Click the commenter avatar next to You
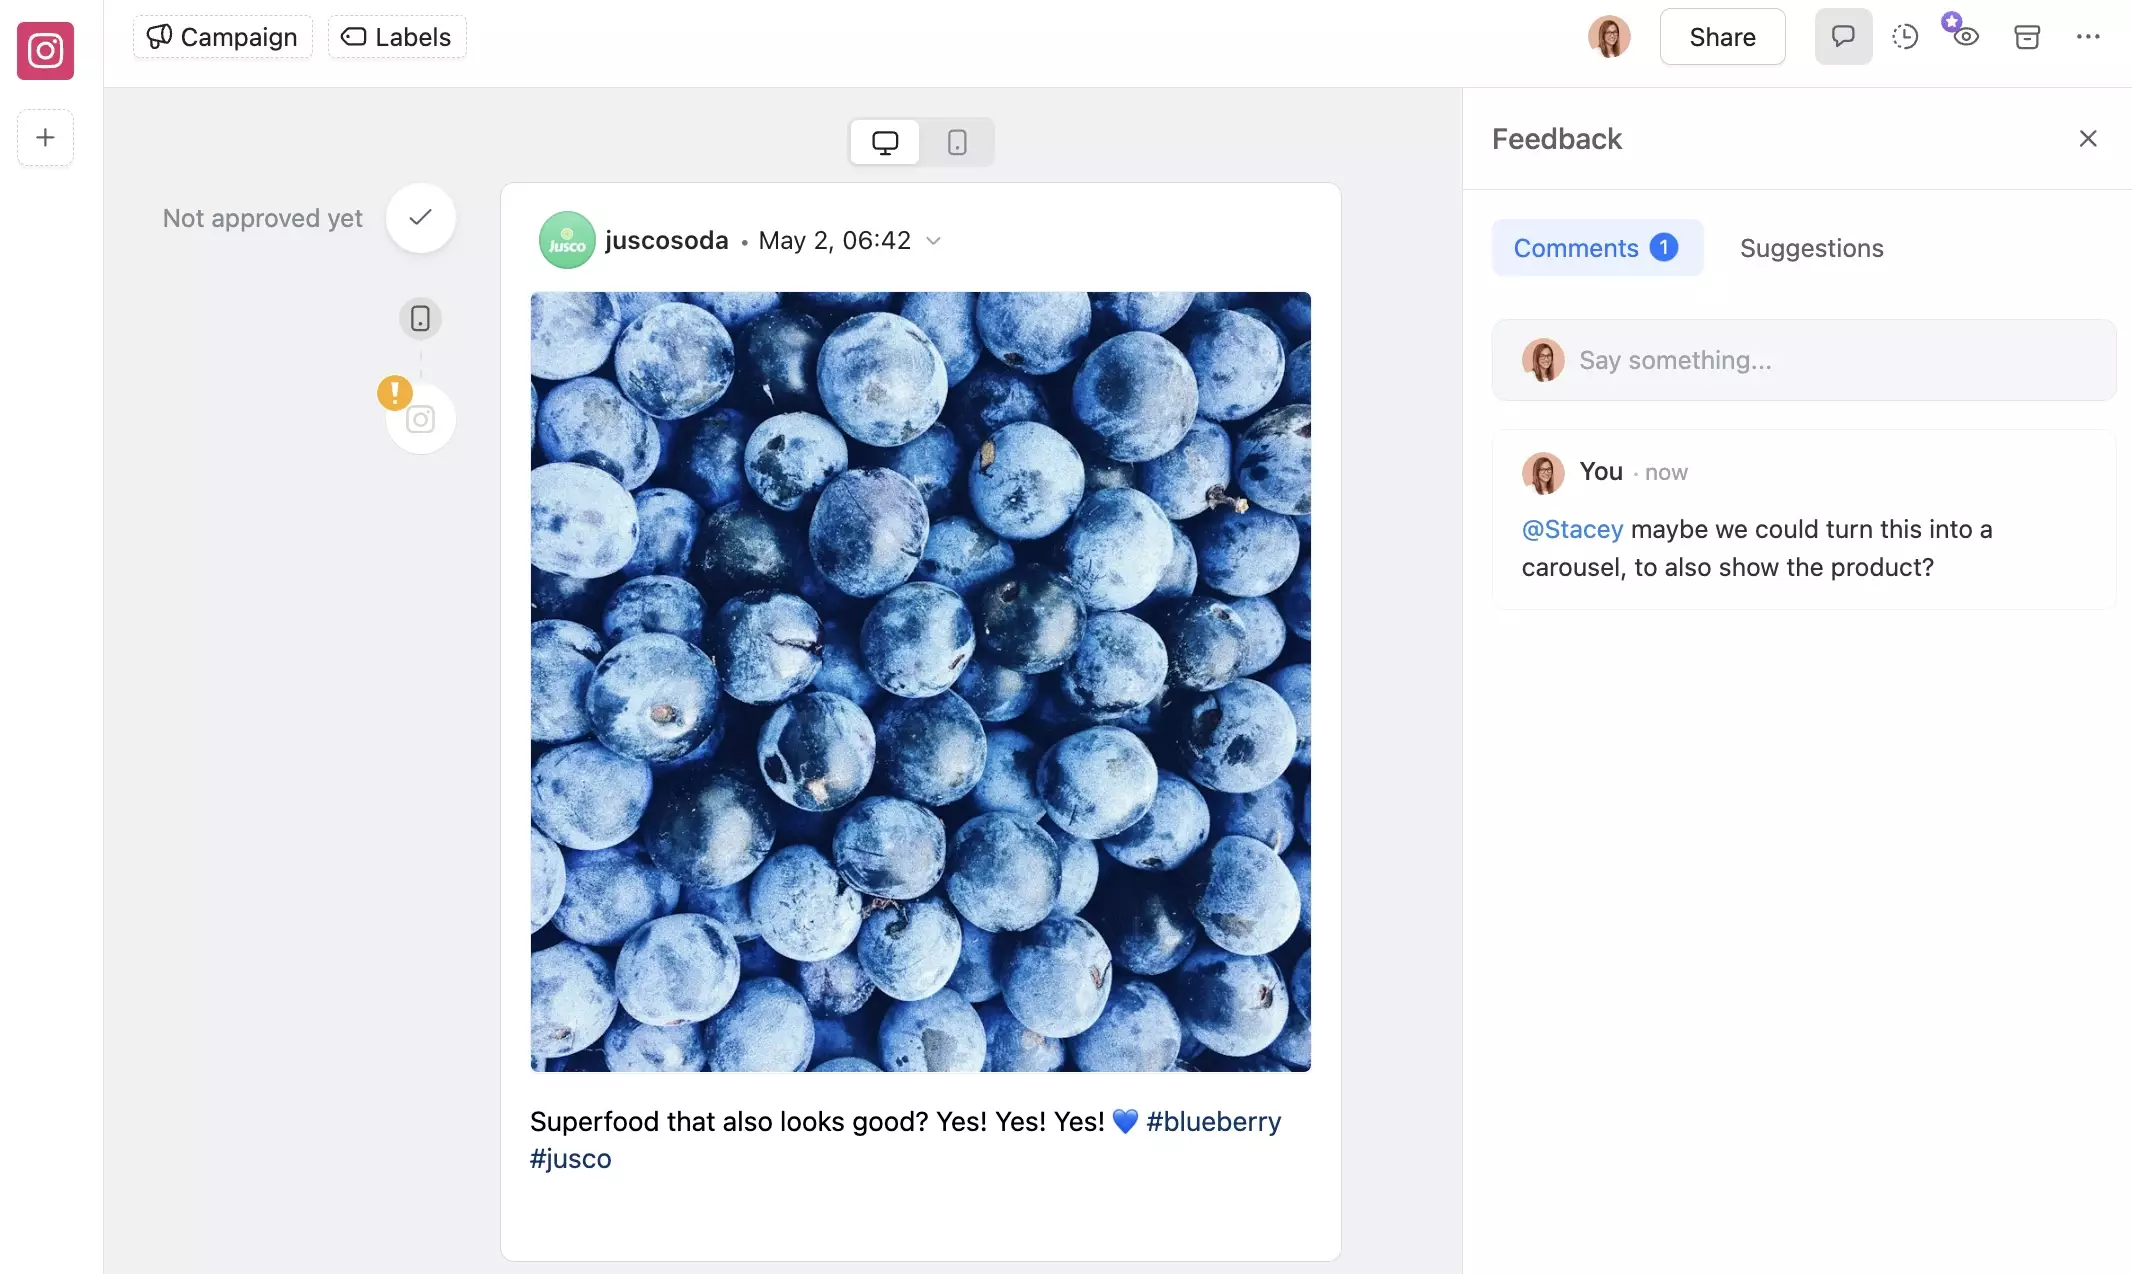 tap(1543, 472)
